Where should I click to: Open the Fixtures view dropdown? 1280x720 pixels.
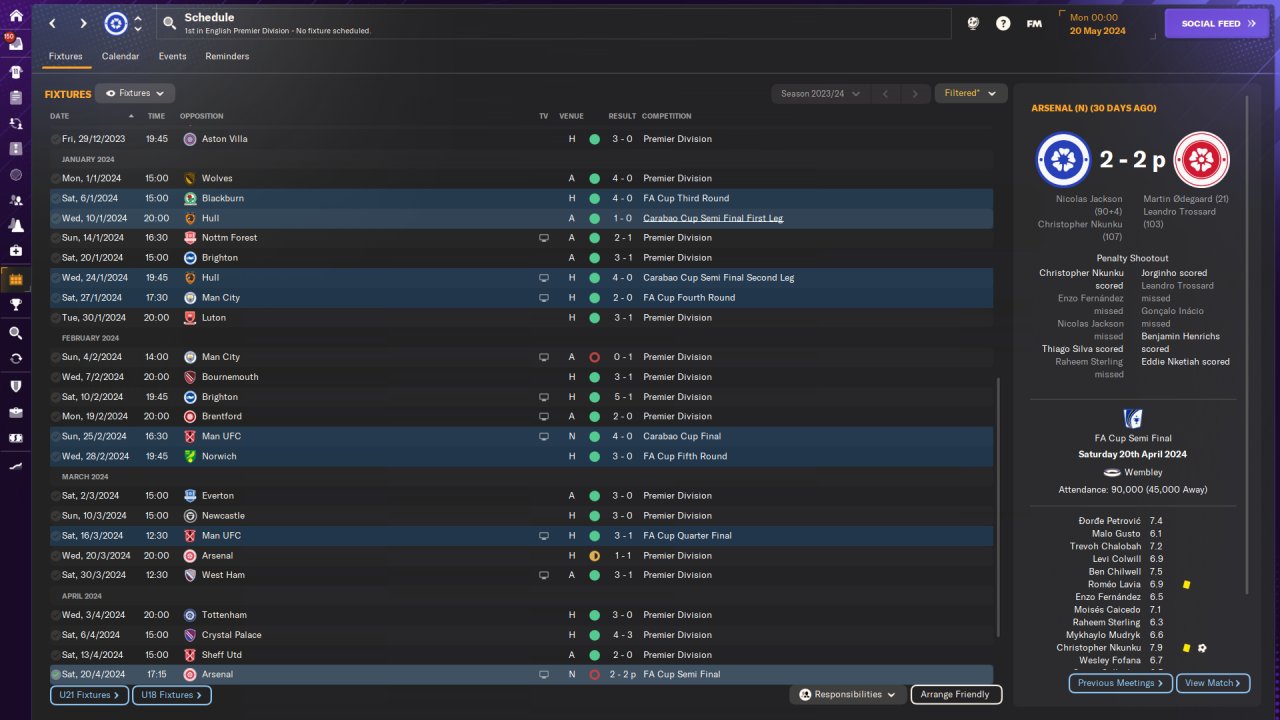135,93
